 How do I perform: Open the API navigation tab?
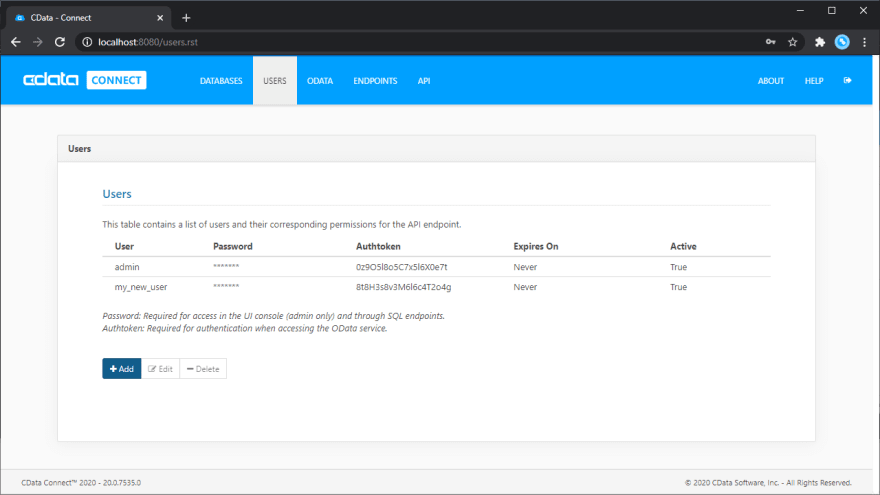click(424, 81)
